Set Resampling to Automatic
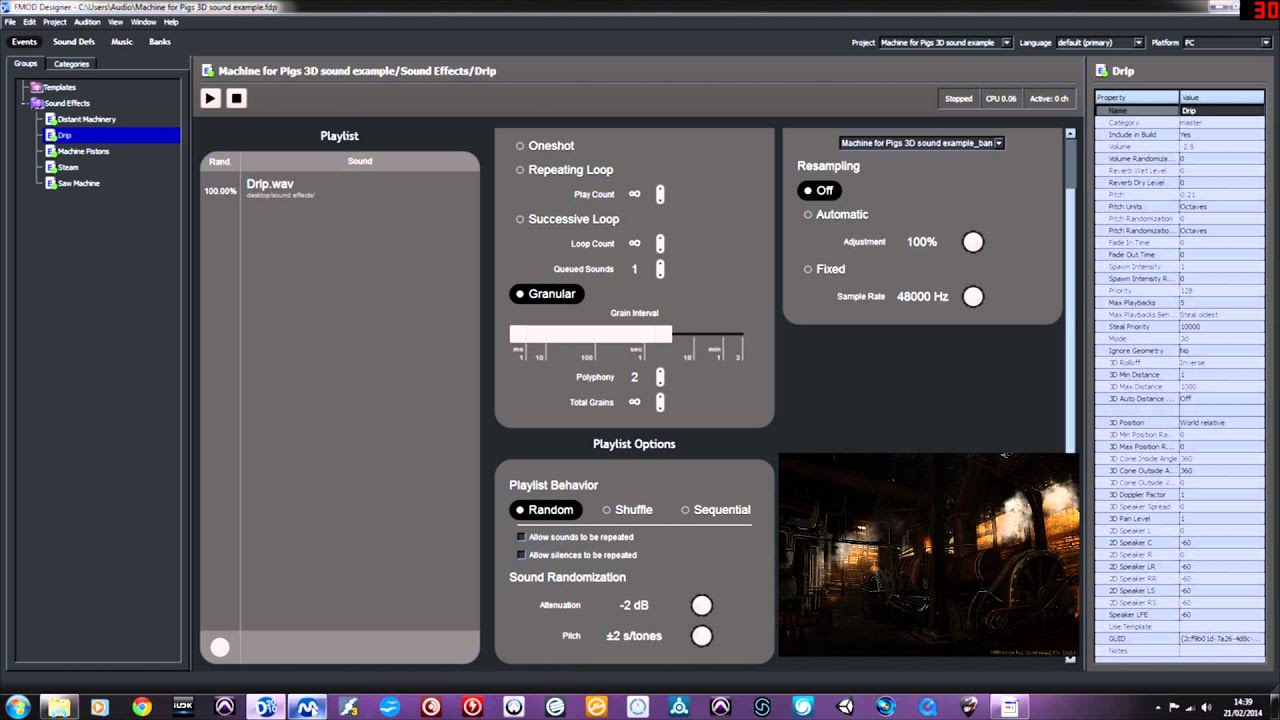This screenshot has width=1280, height=720. [x=836, y=215]
